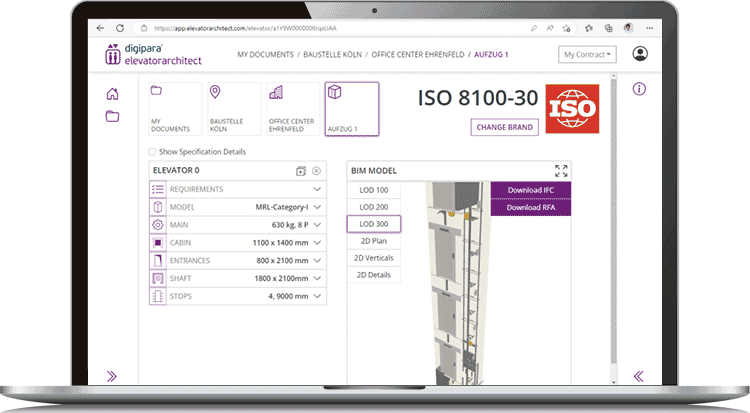The width and height of the screenshot is (750, 413).
Task: Close ELEVATOR 0 panel with X icon
Action: click(316, 171)
